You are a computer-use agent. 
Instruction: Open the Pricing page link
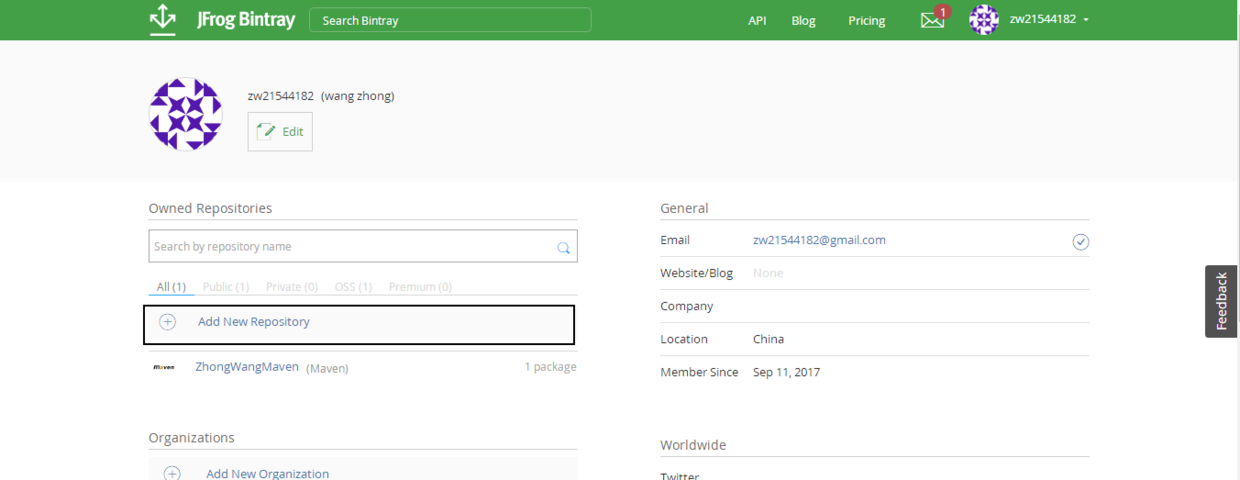click(x=866, y=20)
